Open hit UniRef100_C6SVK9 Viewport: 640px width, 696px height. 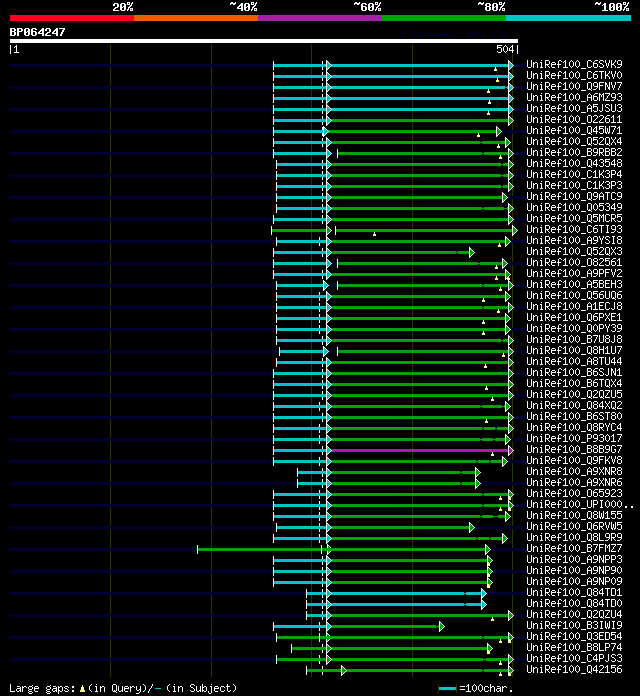tap(574, 64)
